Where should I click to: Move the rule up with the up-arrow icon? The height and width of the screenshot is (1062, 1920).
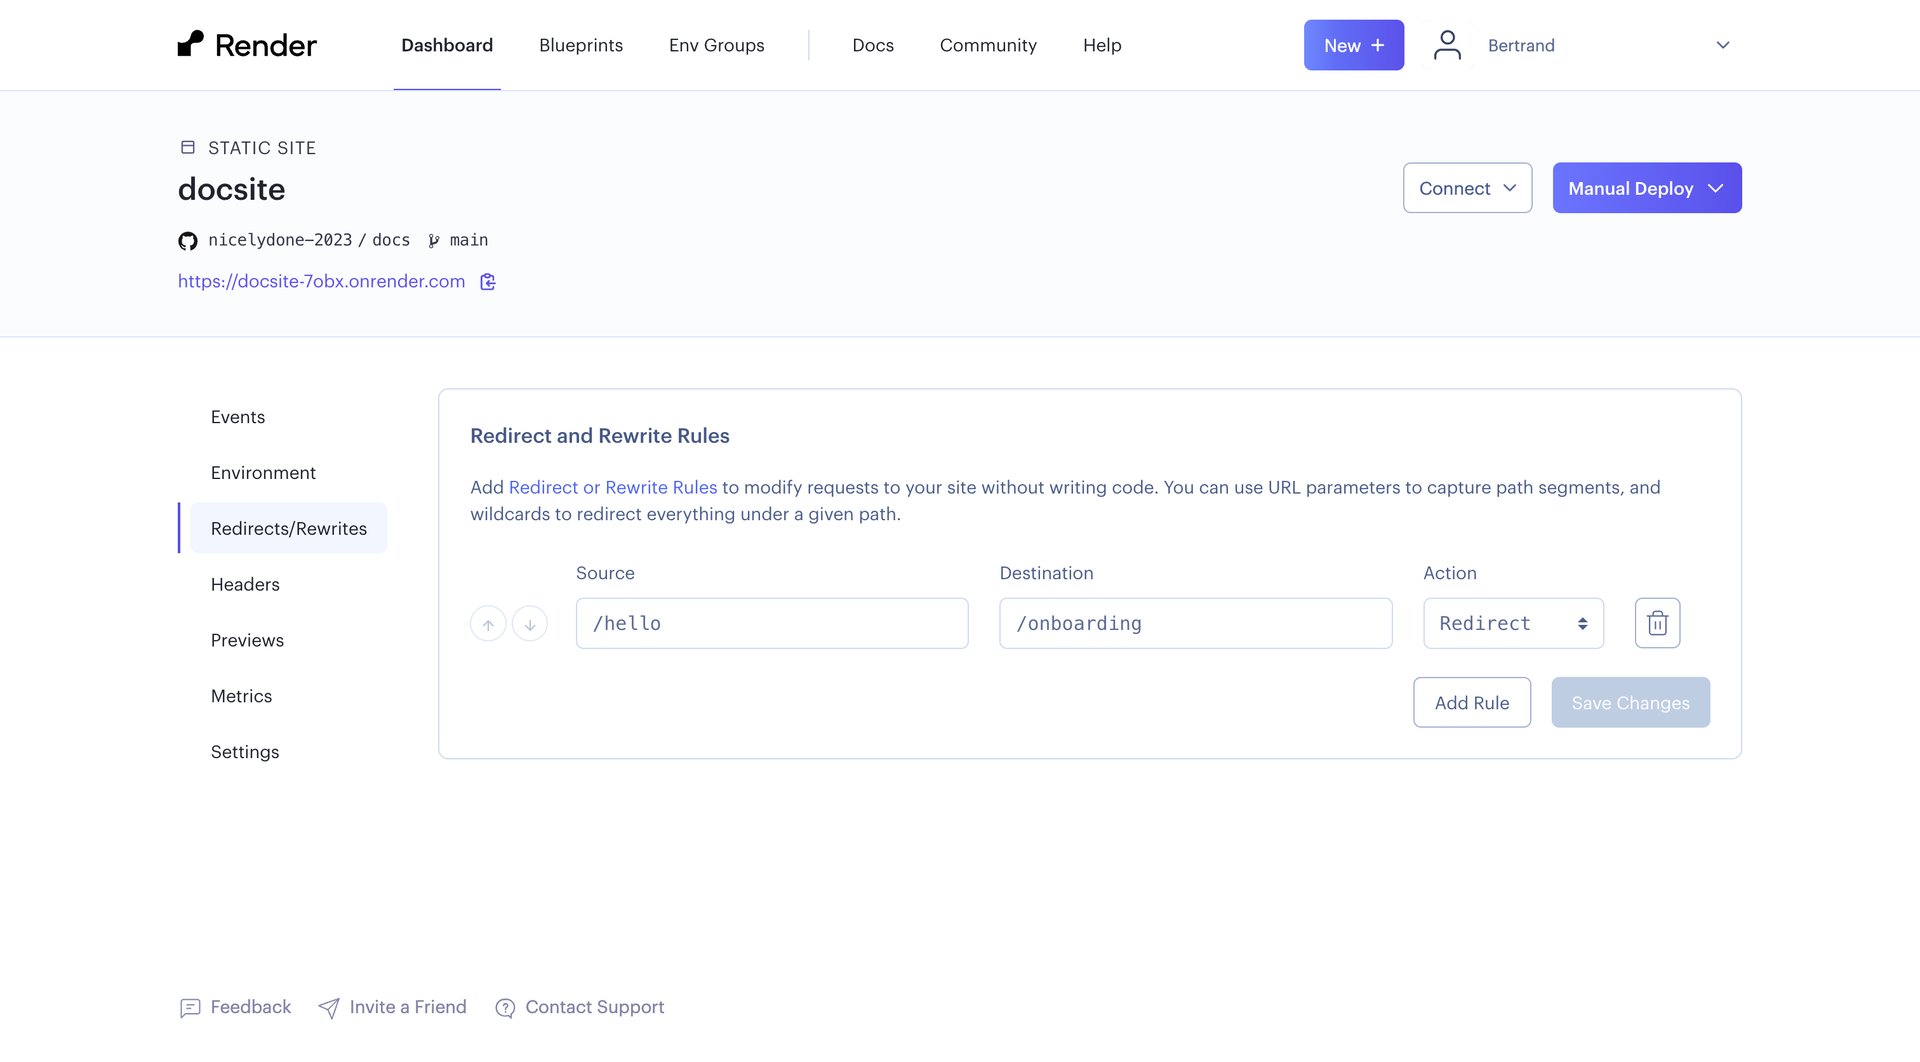488,622
